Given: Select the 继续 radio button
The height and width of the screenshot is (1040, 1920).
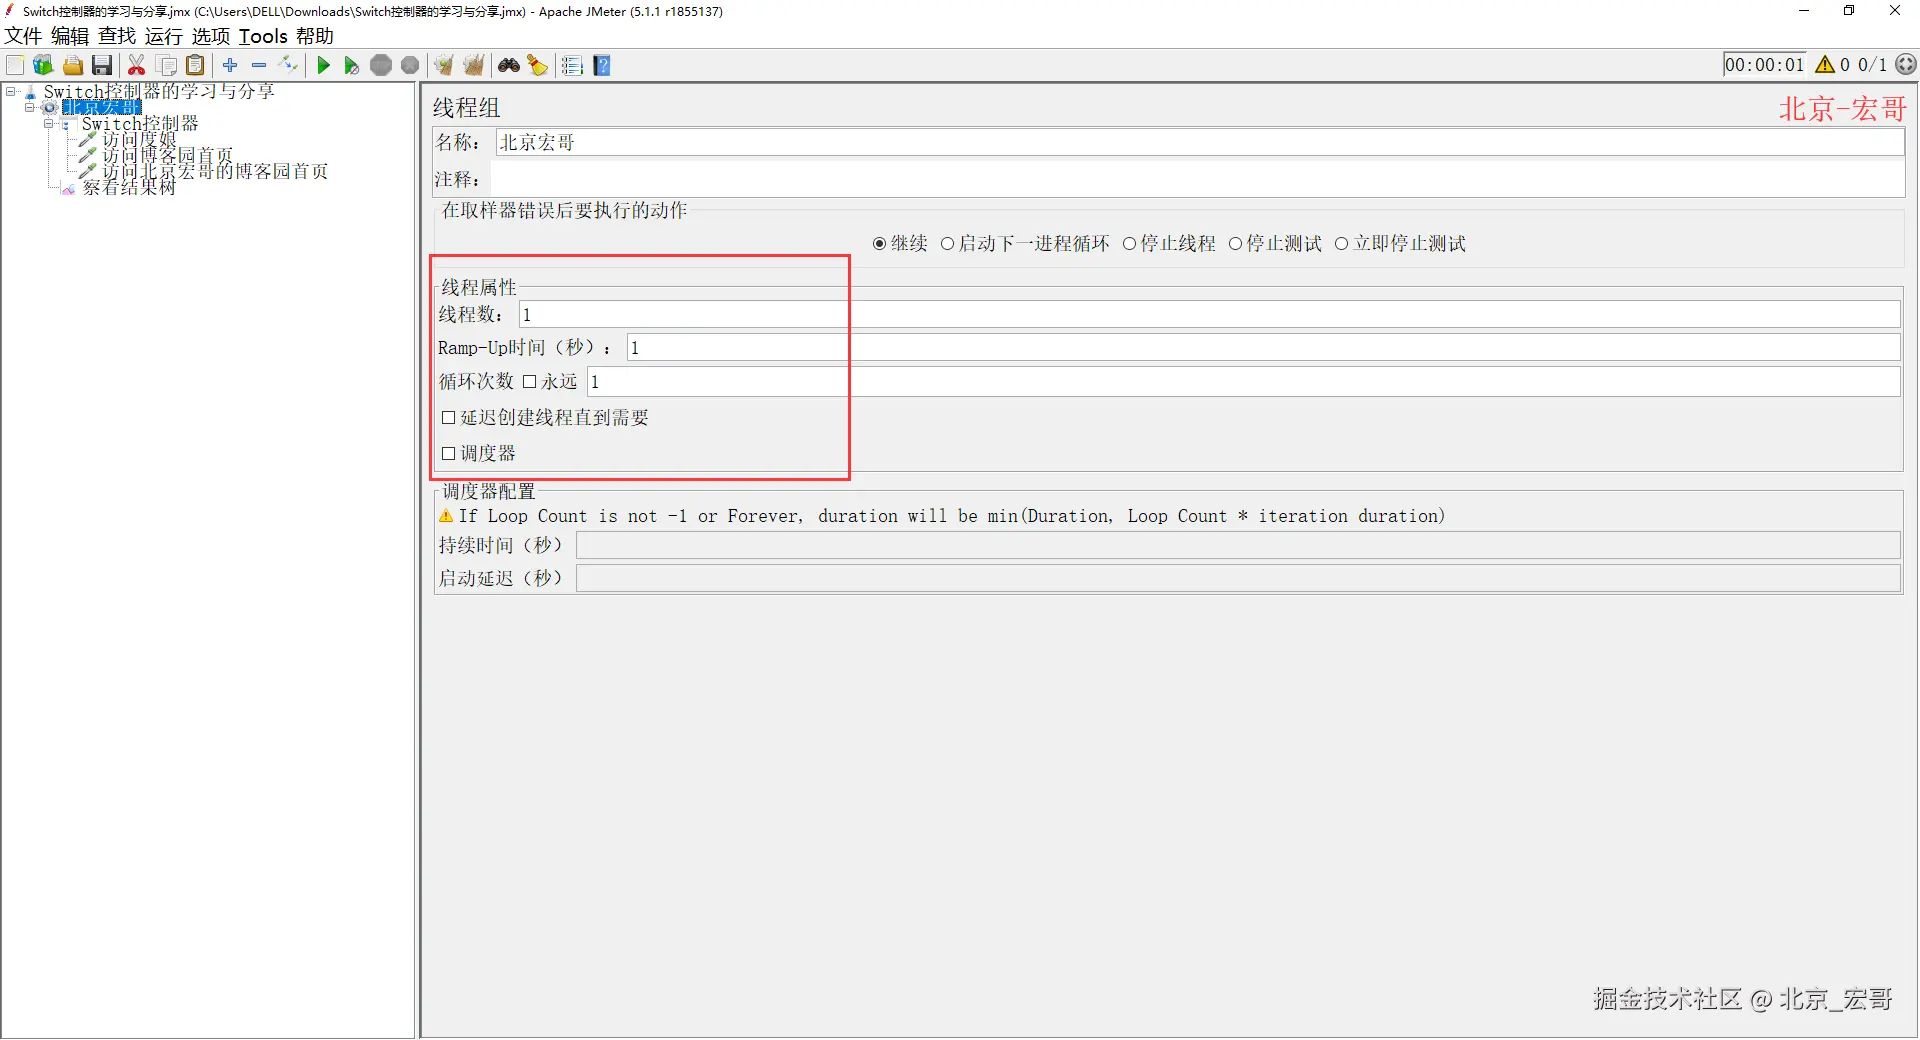Looking at the screenshot, I should point(879,244).
